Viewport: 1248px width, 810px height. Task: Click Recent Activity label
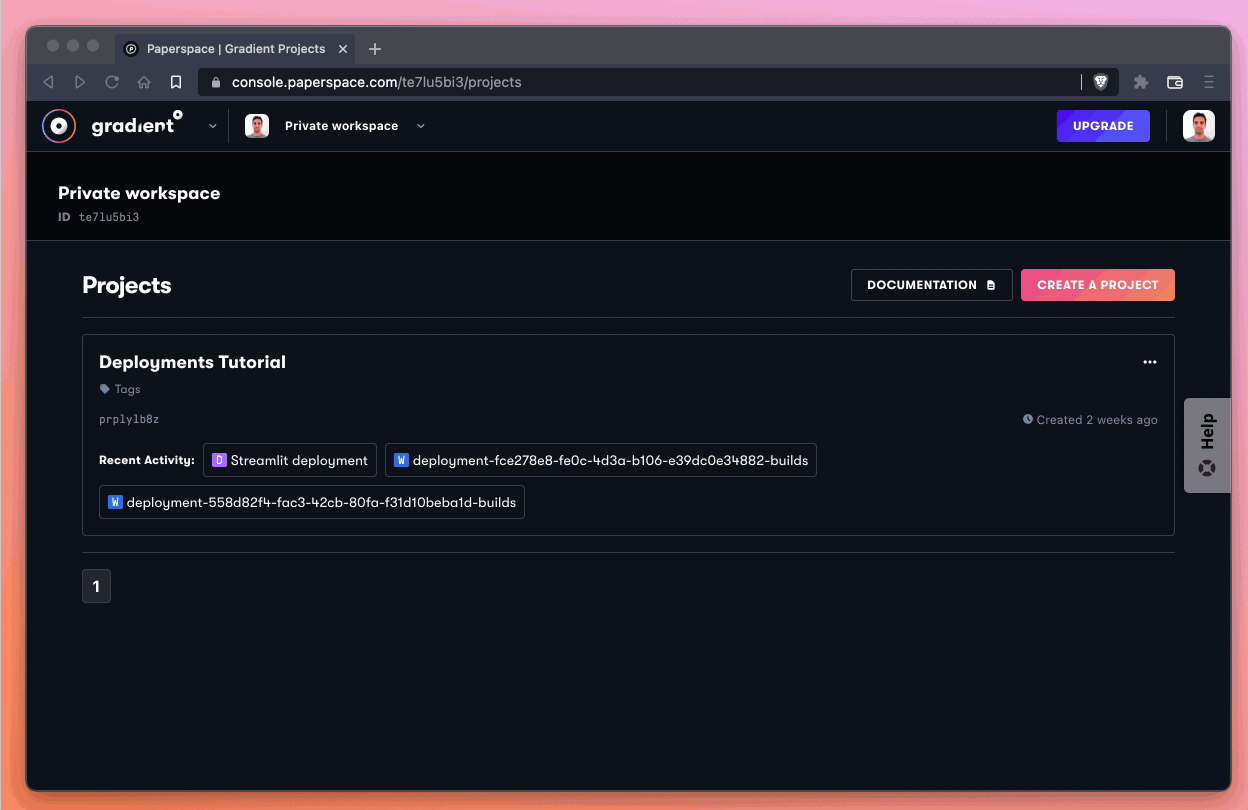coord(147,460)
